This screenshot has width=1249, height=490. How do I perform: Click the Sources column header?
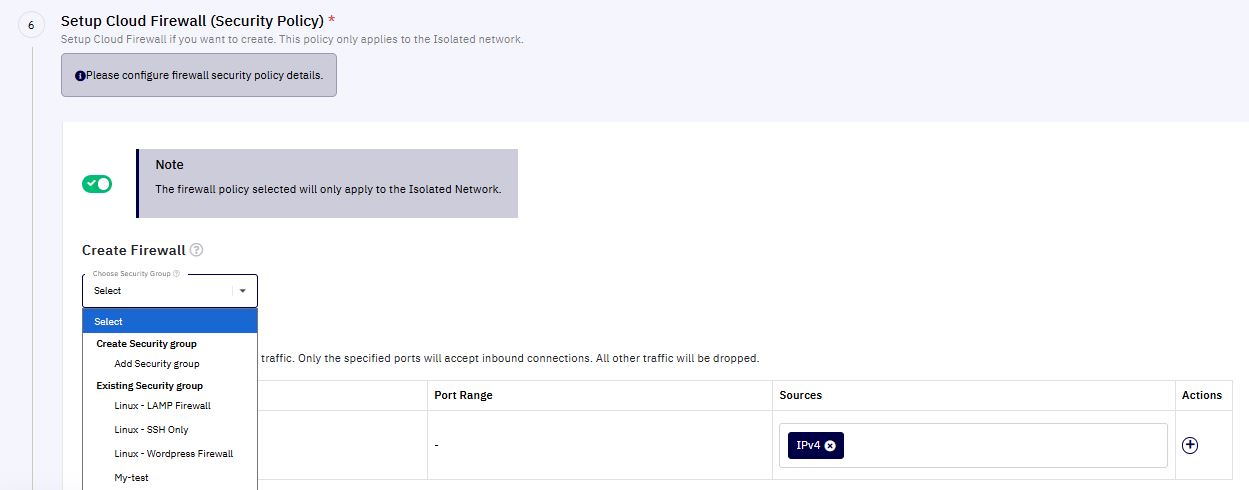coord(801,395)
